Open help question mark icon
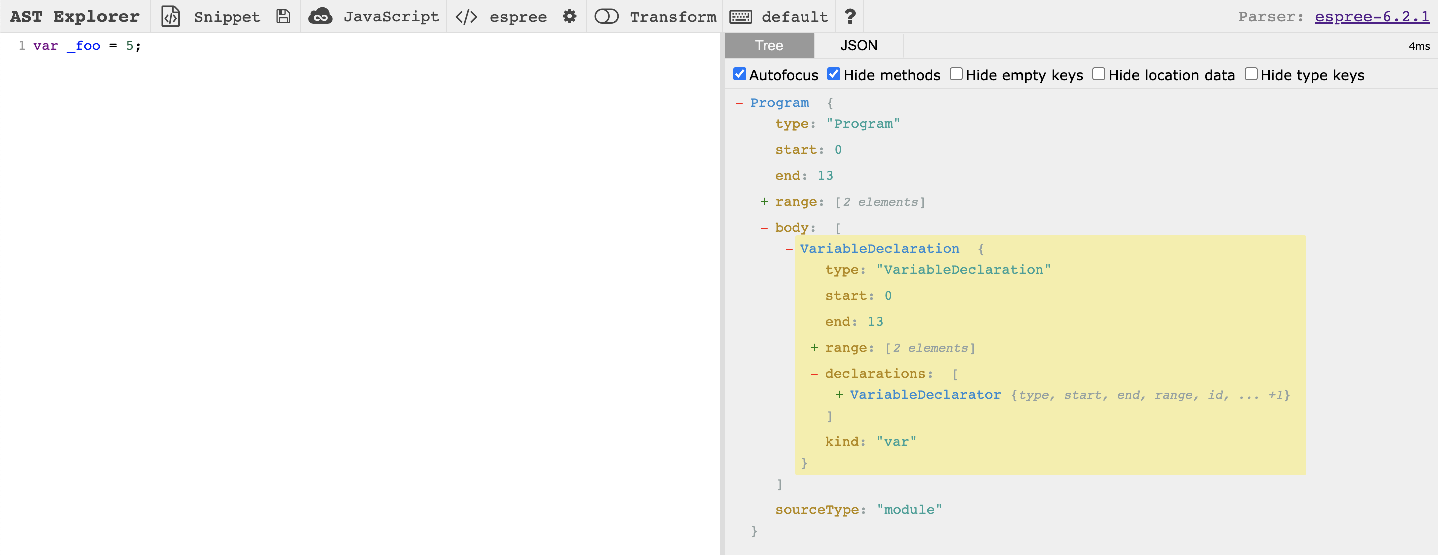Screen dimensions: 1438x555 point(850,16)
